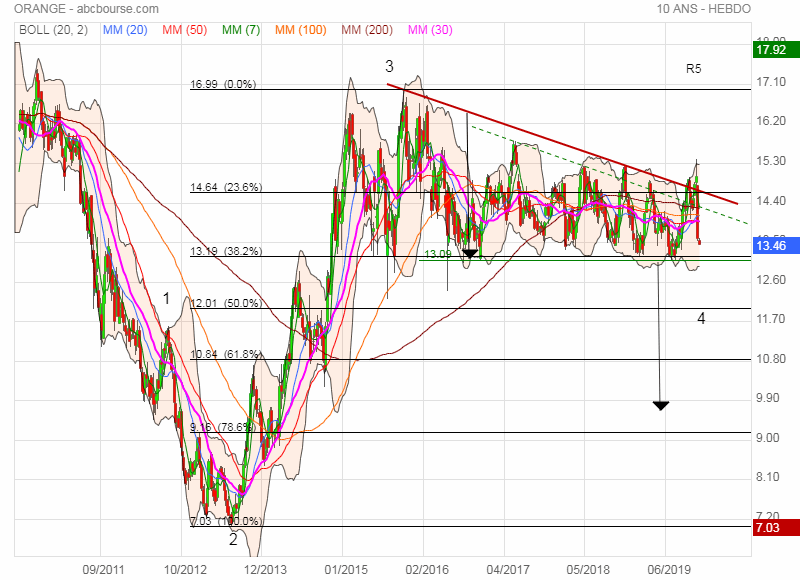The height and width of the screenshot is (580, 800).
Task: Select the 04/2017 date axis label
Action: click(508, 569)
